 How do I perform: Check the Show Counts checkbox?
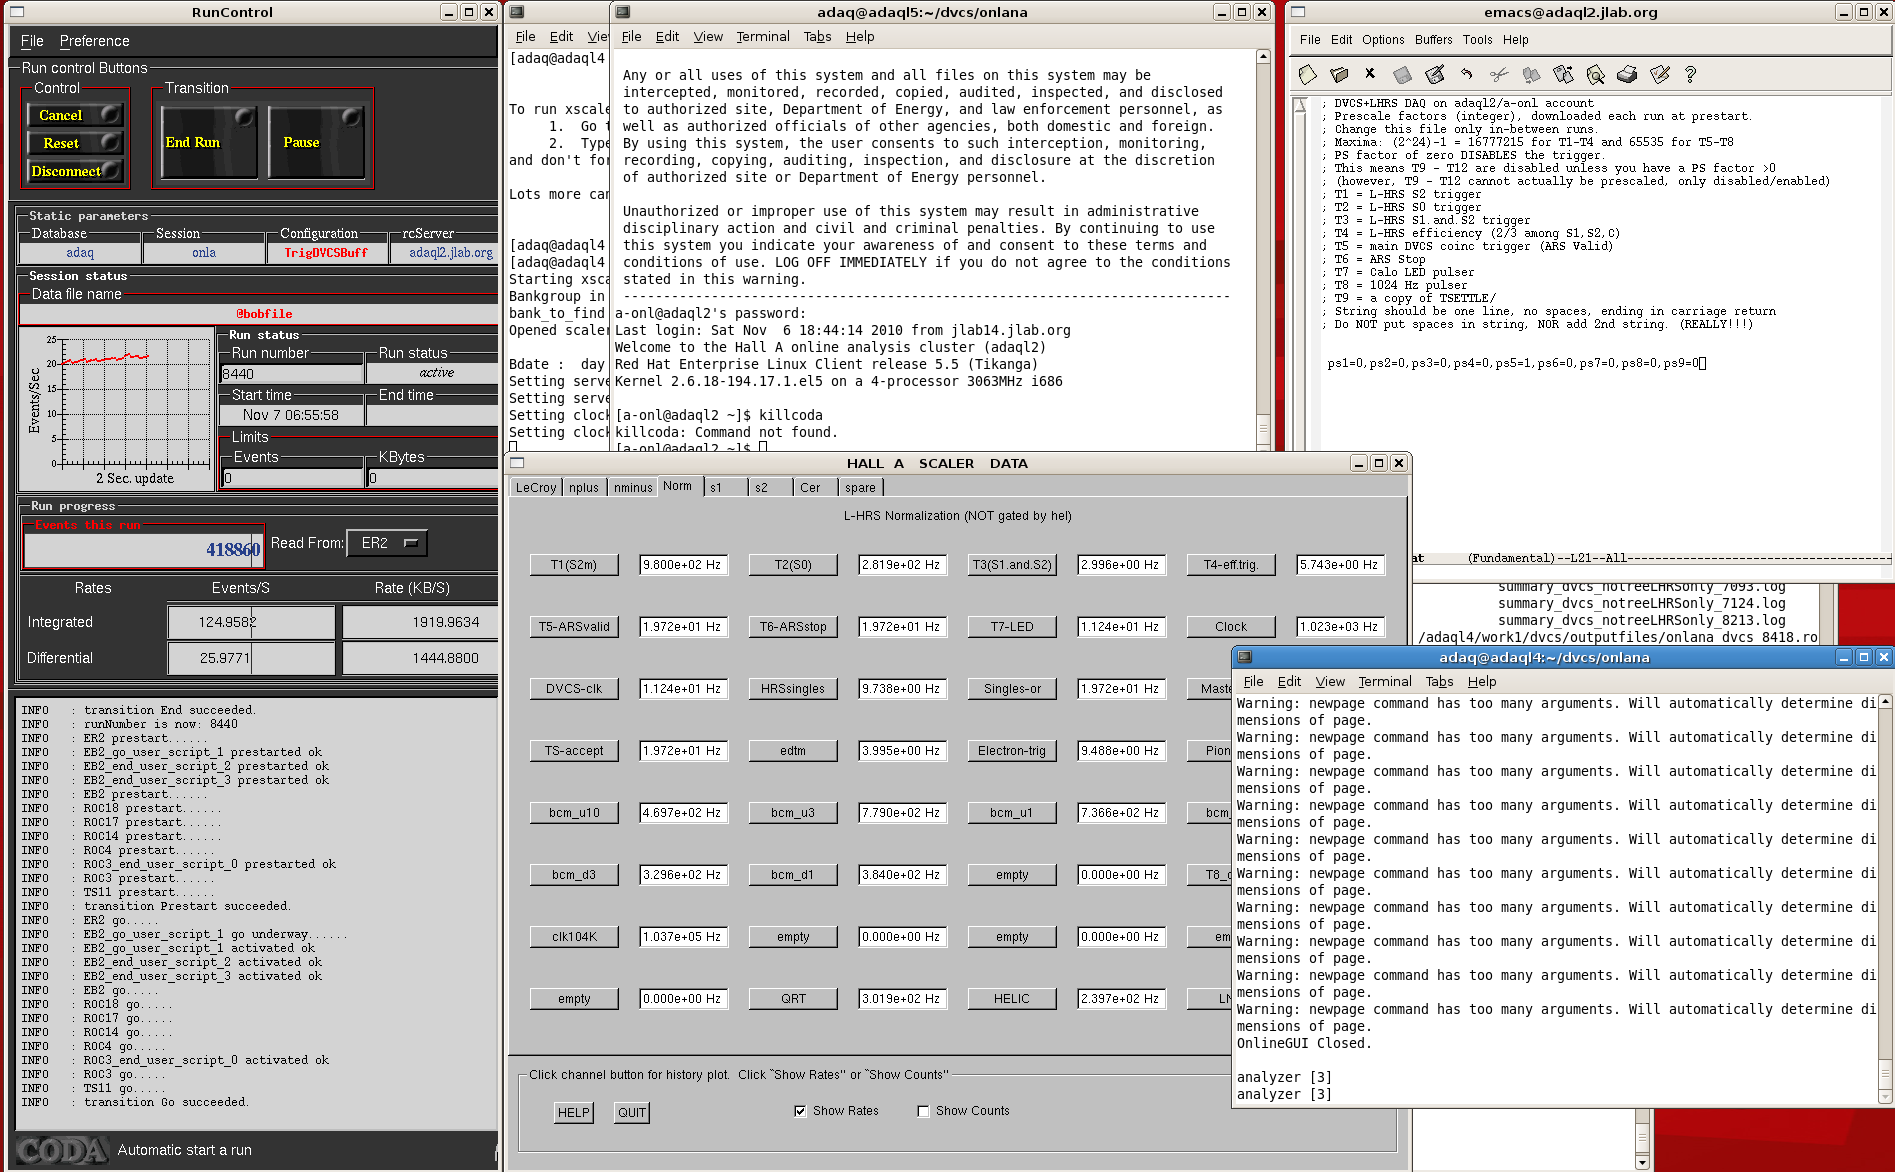(x=923, y=1111)
